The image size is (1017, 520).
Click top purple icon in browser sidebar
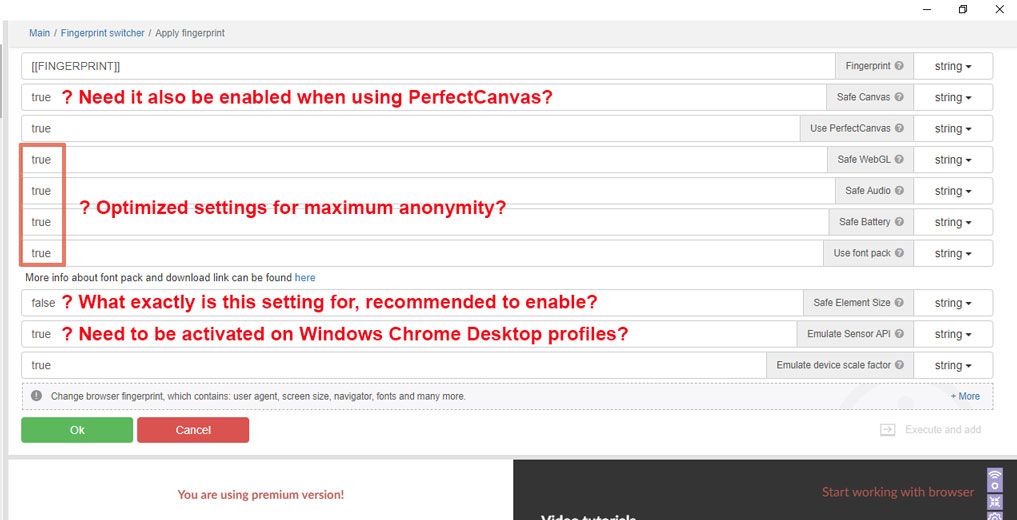click(994, 480)
